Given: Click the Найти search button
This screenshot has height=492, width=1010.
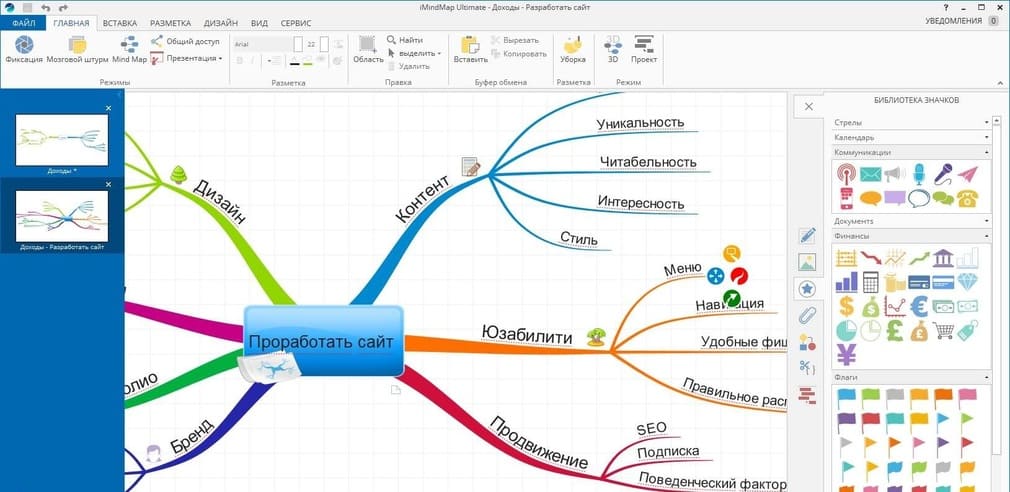Looking at the screenshot, I should pos(405,40).
